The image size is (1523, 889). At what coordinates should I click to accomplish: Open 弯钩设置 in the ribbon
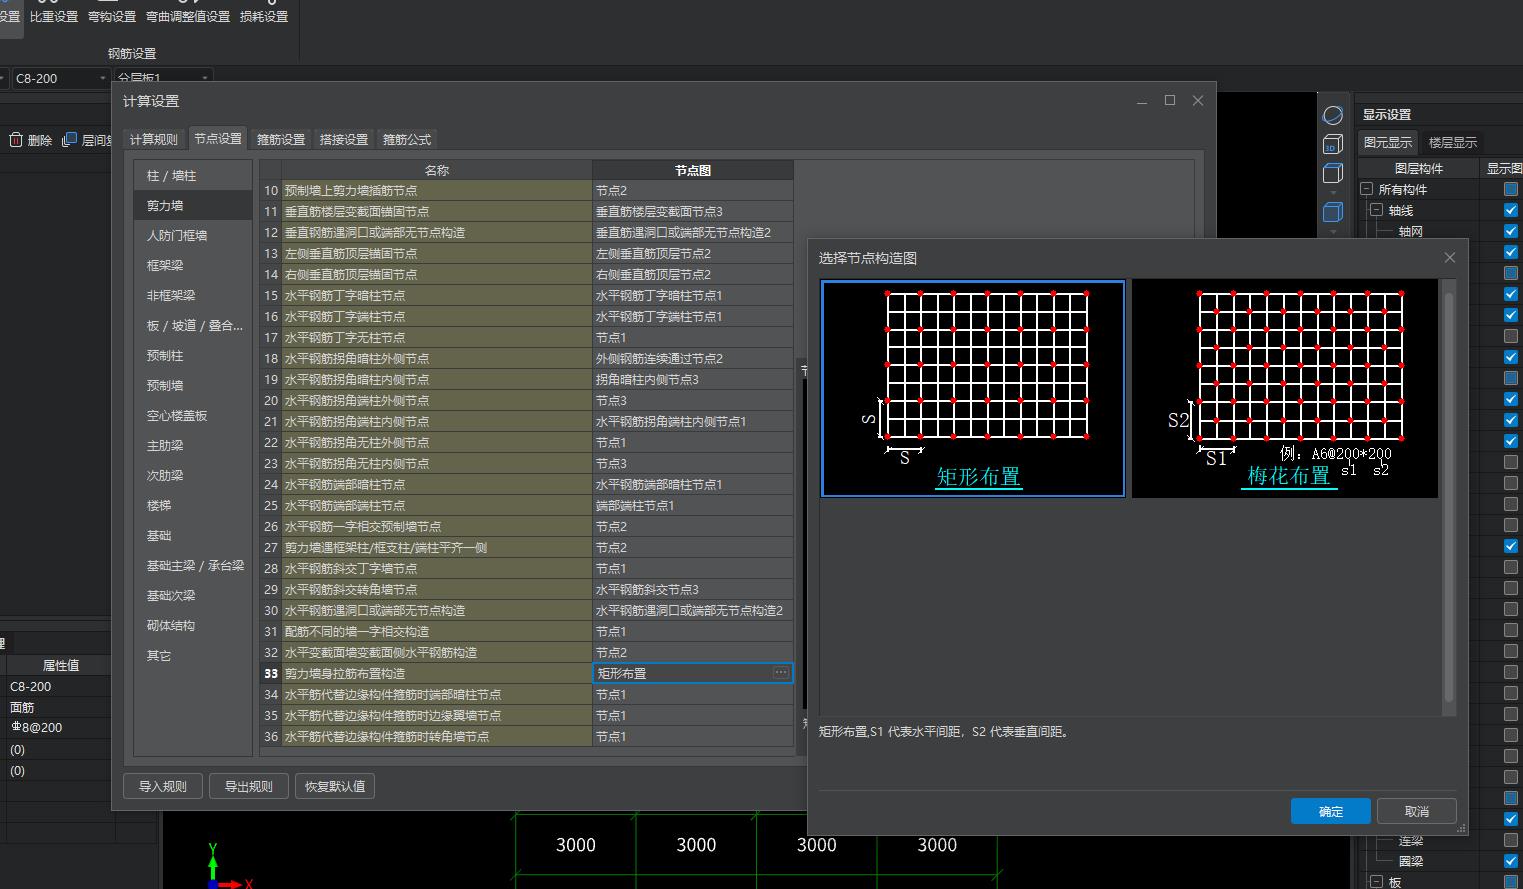112,17
